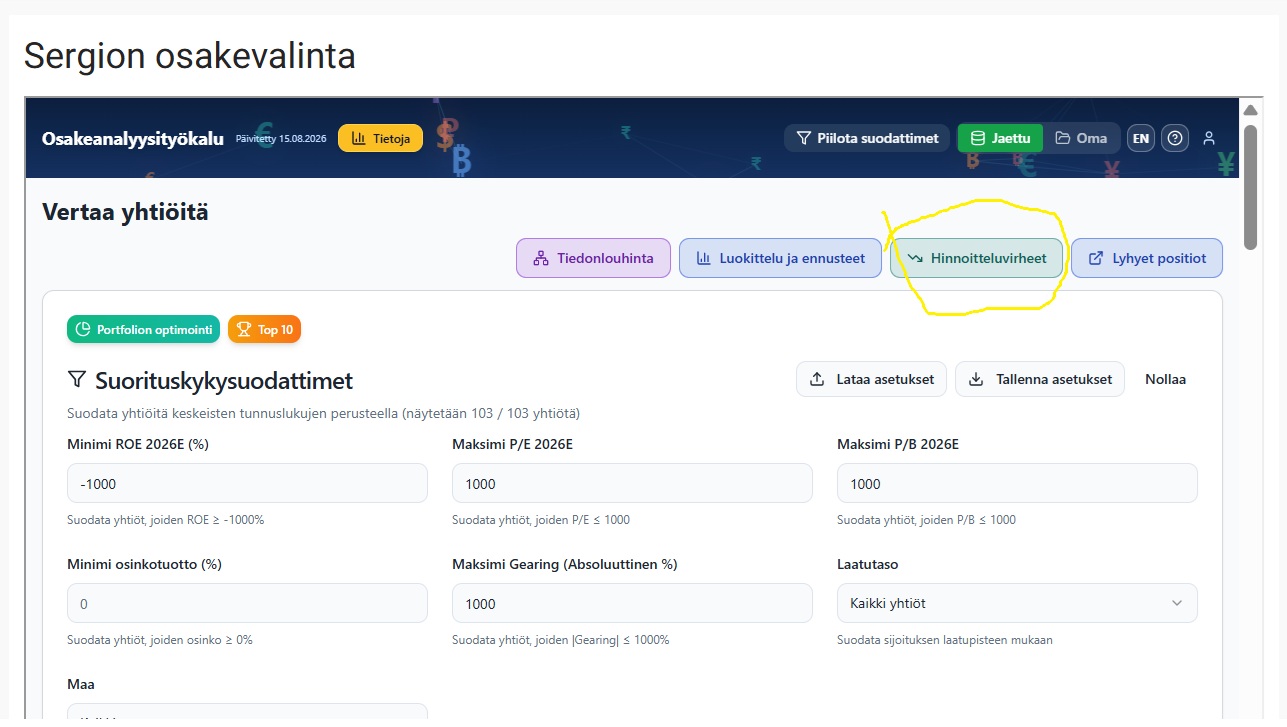This screenshot has height=727, width=1287.
Task: Click the Päivitetty 15.08.2026 text
Action: tap(281, 138)
